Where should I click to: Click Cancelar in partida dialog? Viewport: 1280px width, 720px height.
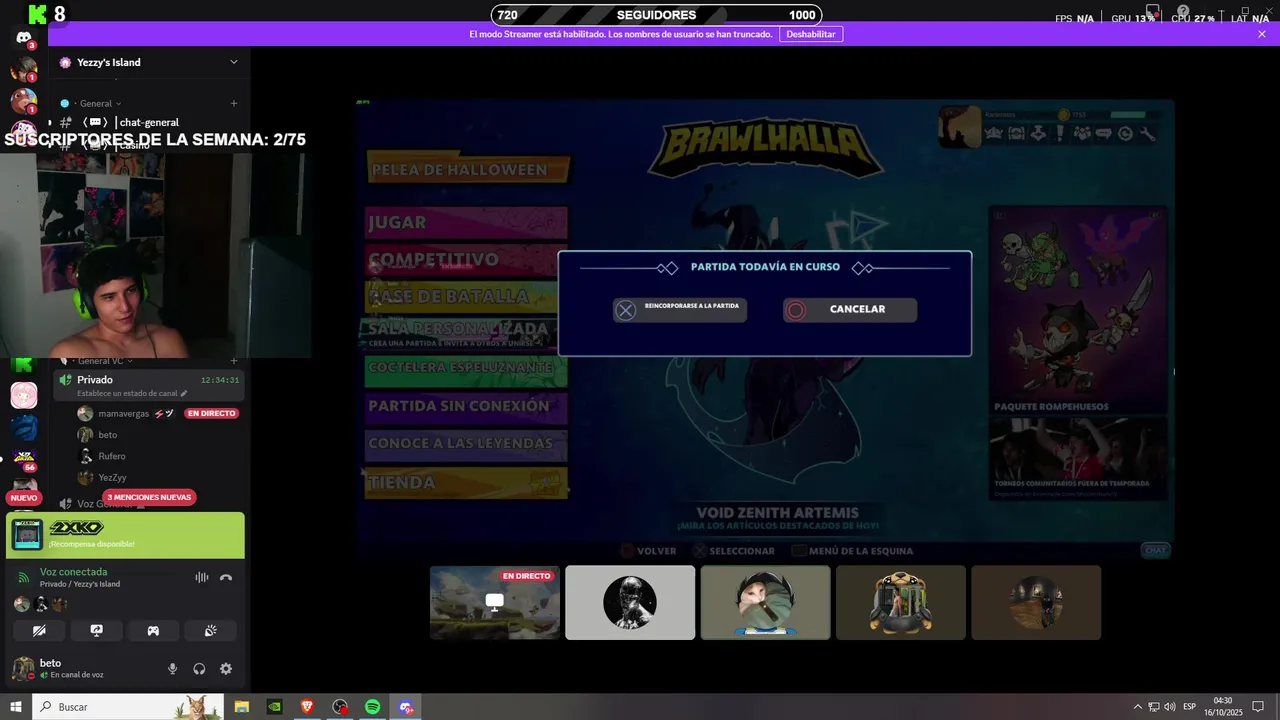tap(850, 310)
